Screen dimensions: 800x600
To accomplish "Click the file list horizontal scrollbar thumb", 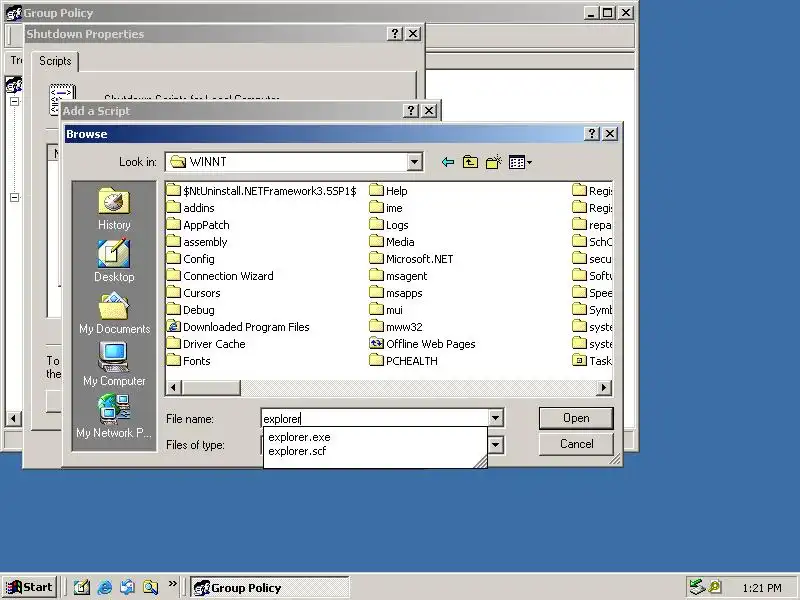I will 211,388.
